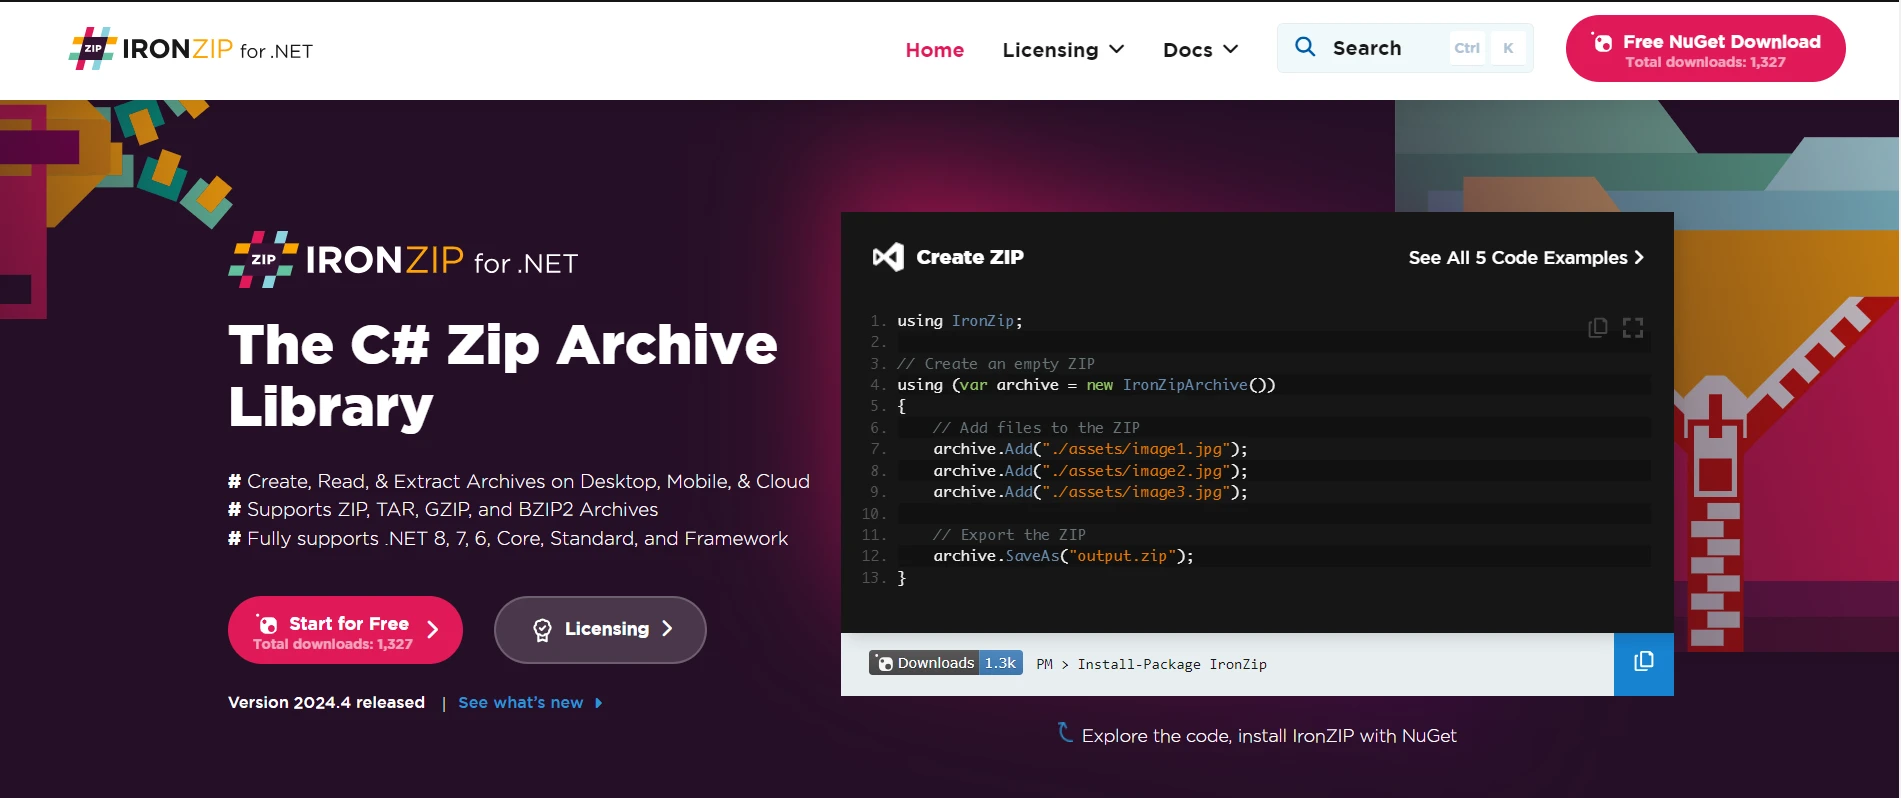1901x798 pixels.
Task: Click code line adding image1.jpg
Action: pyautogui.click(x=1090, y=449)
